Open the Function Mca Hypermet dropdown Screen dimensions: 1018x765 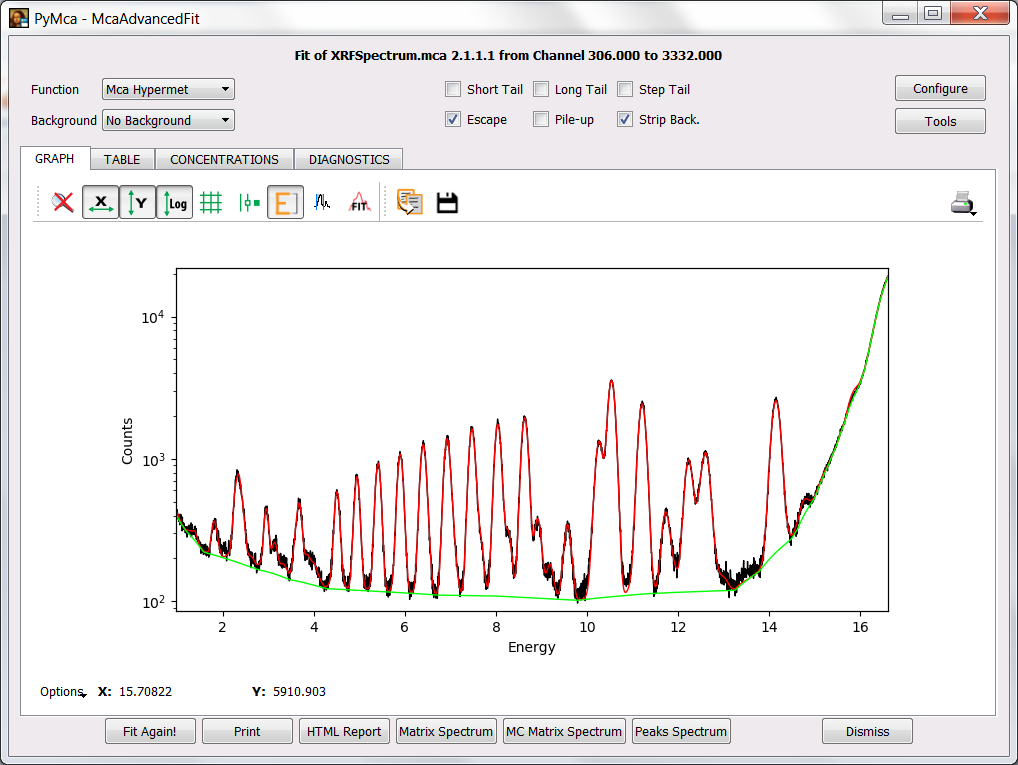click(168, 89)
